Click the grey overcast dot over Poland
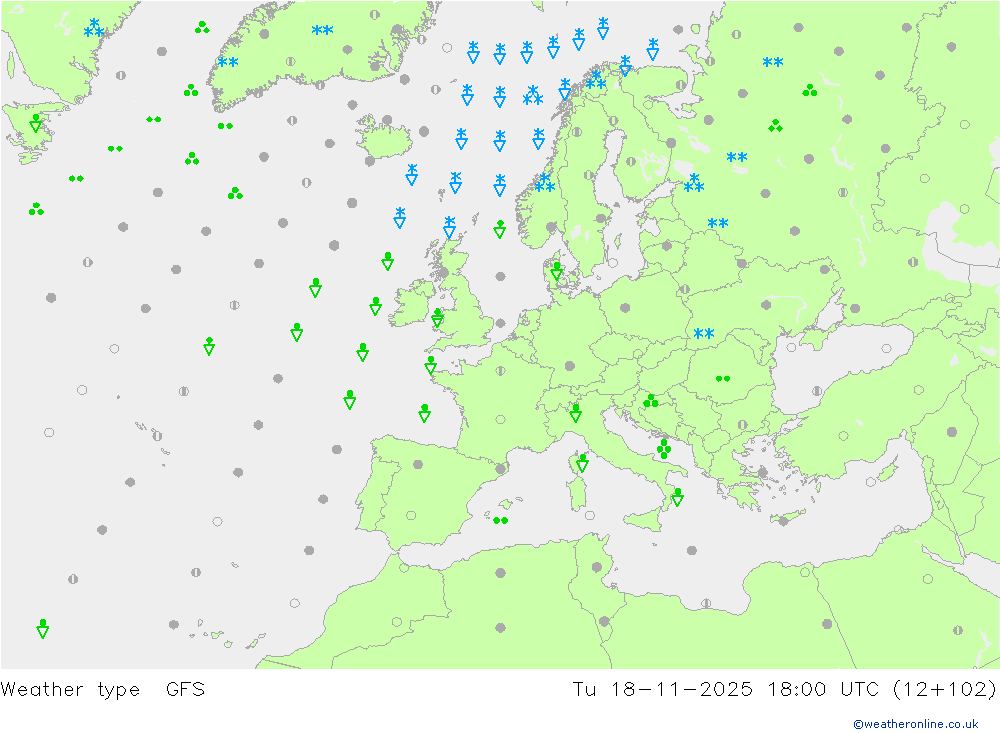Image resolution: width=1000 pixels, height=733 pixels. 625,307
